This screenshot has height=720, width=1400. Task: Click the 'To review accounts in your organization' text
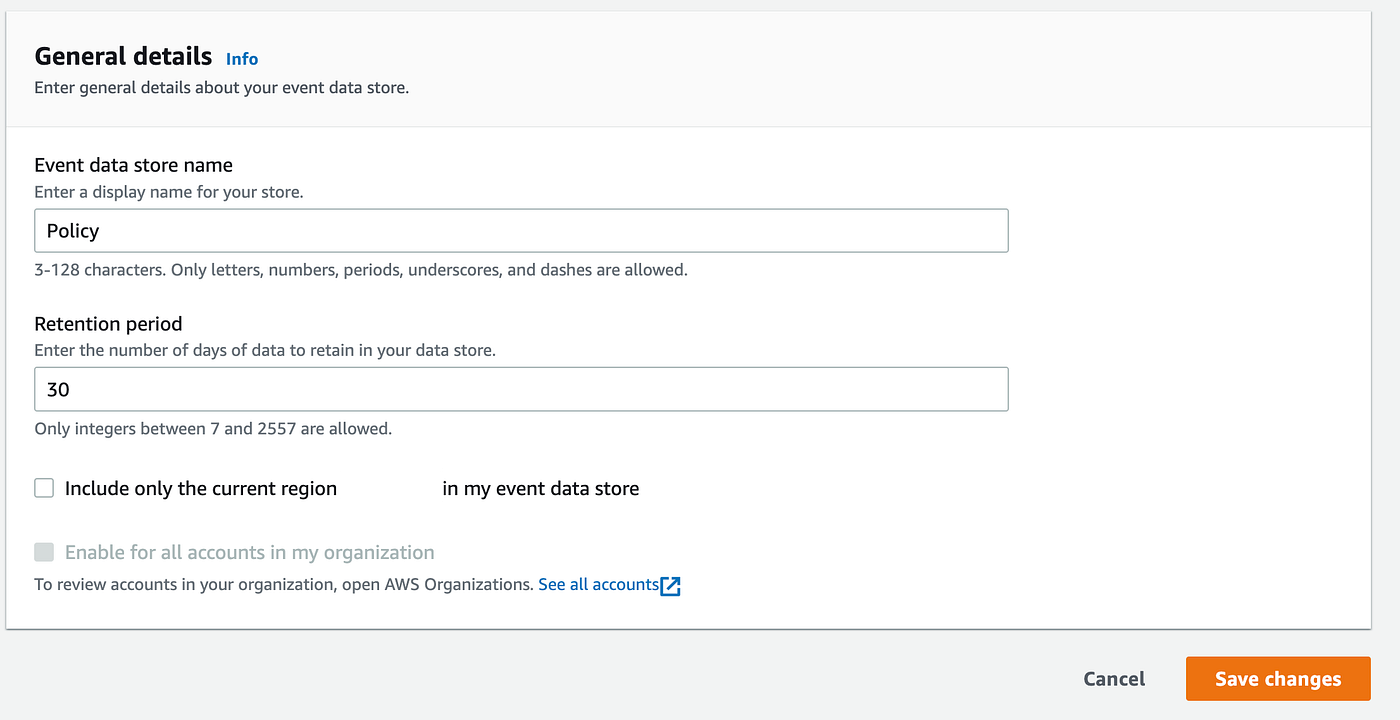pyautogui.click(x=283, y=585)
